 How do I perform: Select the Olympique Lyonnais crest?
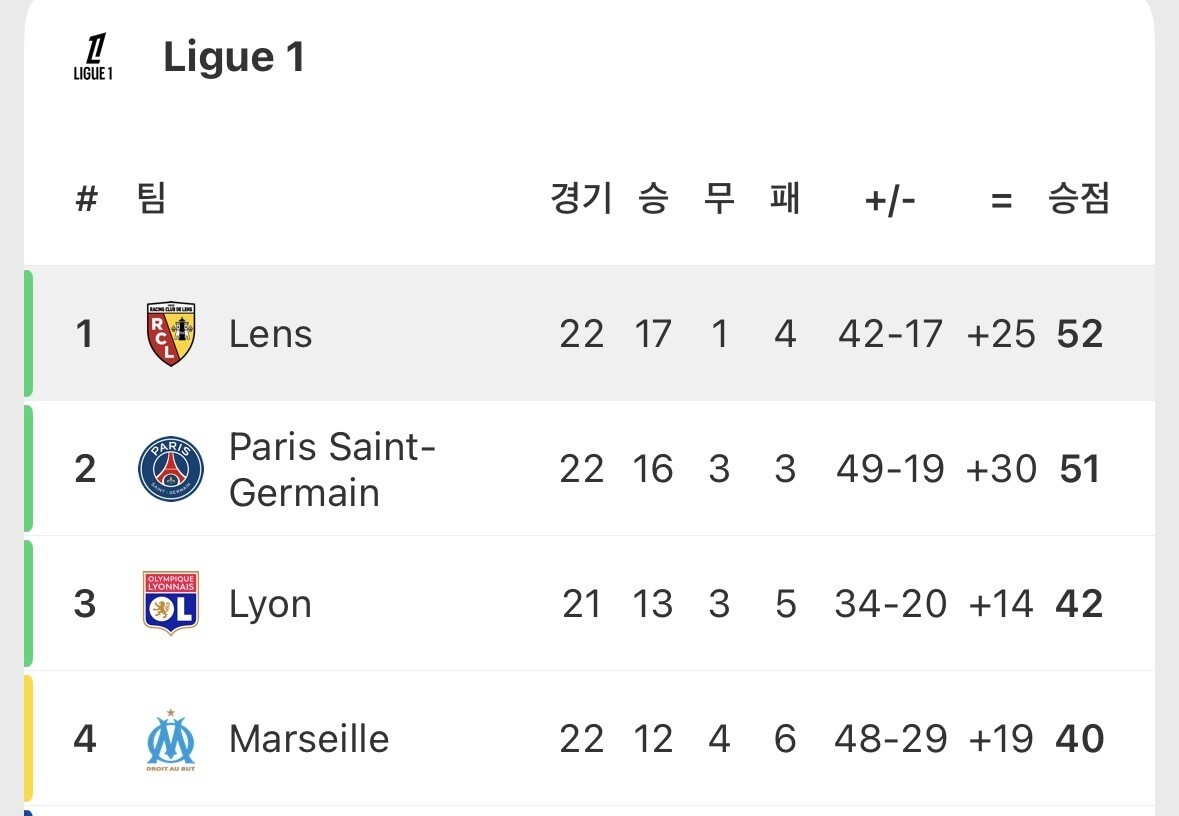[x=171, y=603]
